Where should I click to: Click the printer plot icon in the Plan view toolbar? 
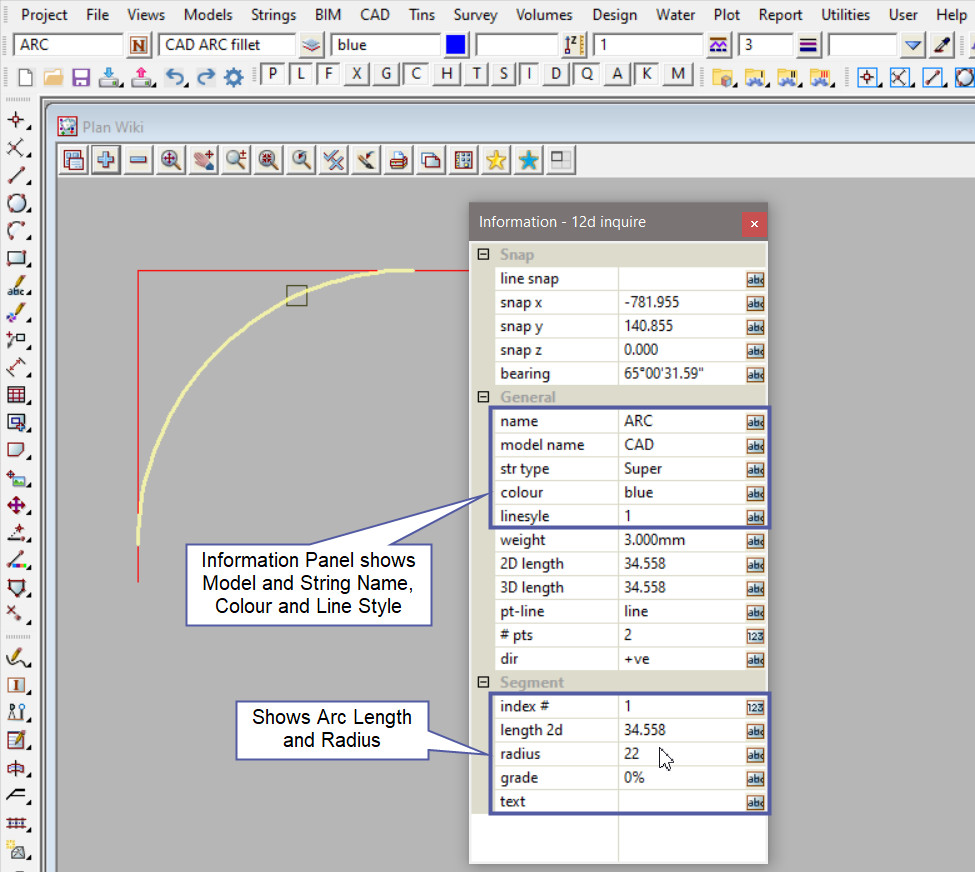pos(399,160)
